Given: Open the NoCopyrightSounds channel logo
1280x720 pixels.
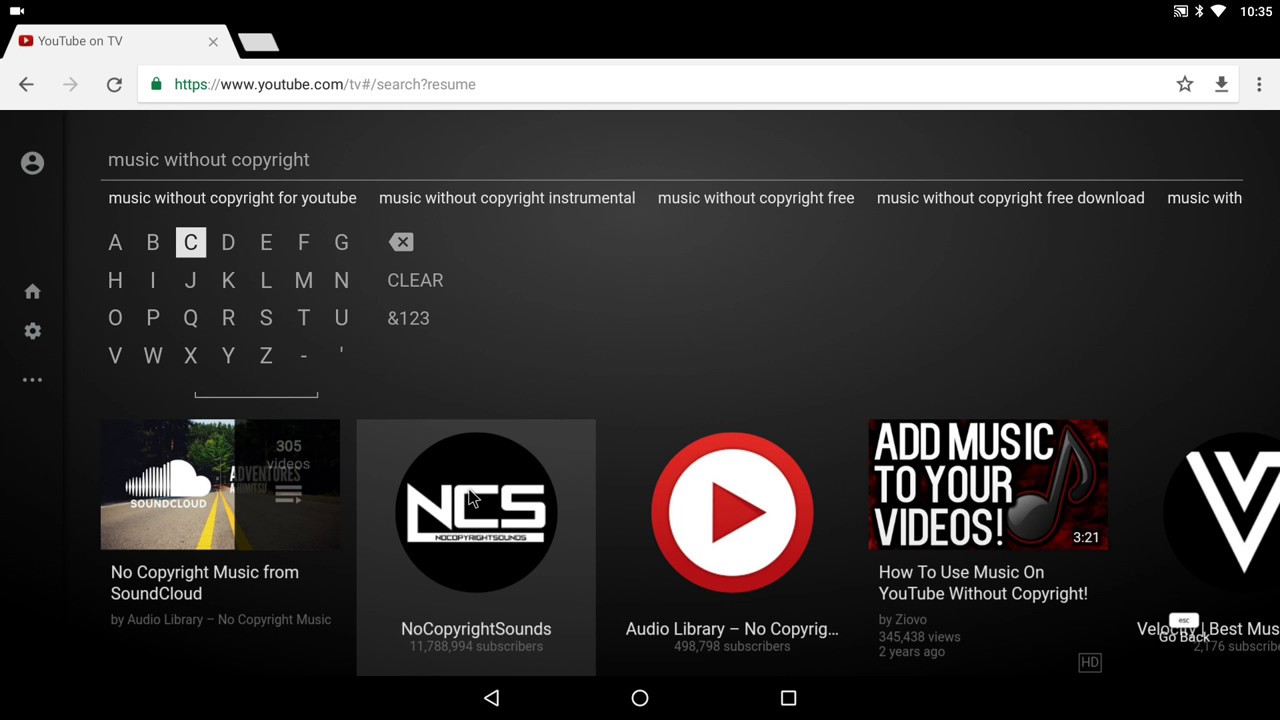Looking at the screenshot, I should 476,512.
